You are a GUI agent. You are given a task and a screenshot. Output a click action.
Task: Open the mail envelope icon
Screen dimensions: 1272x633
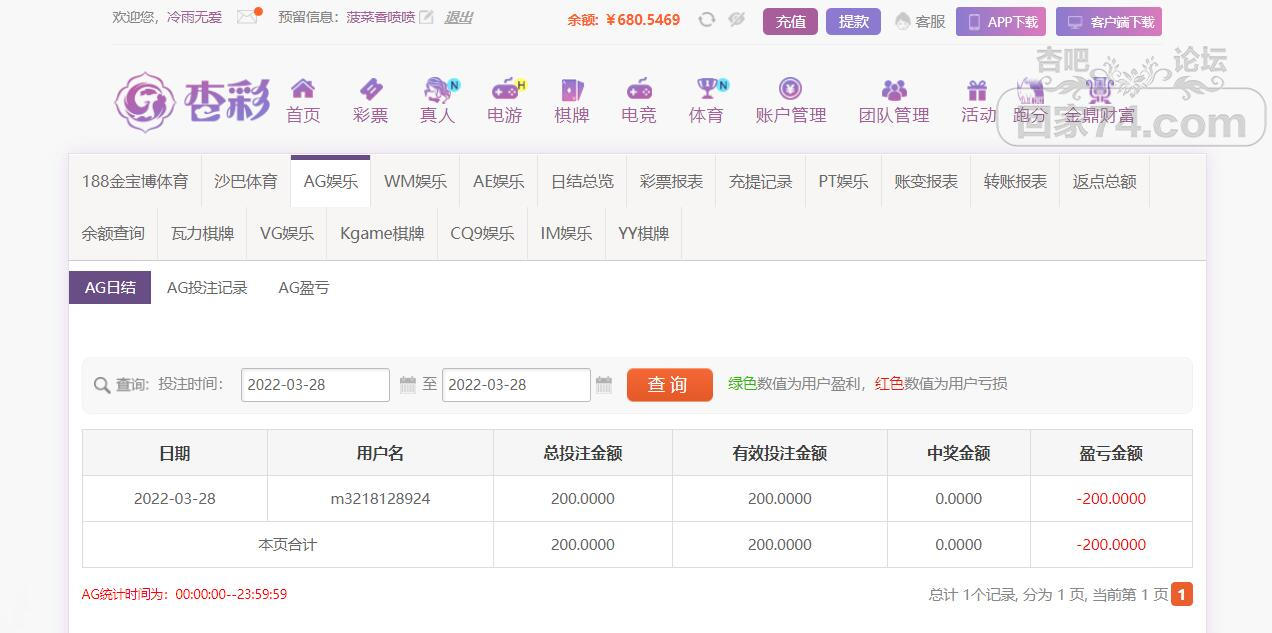pos(247,17)
